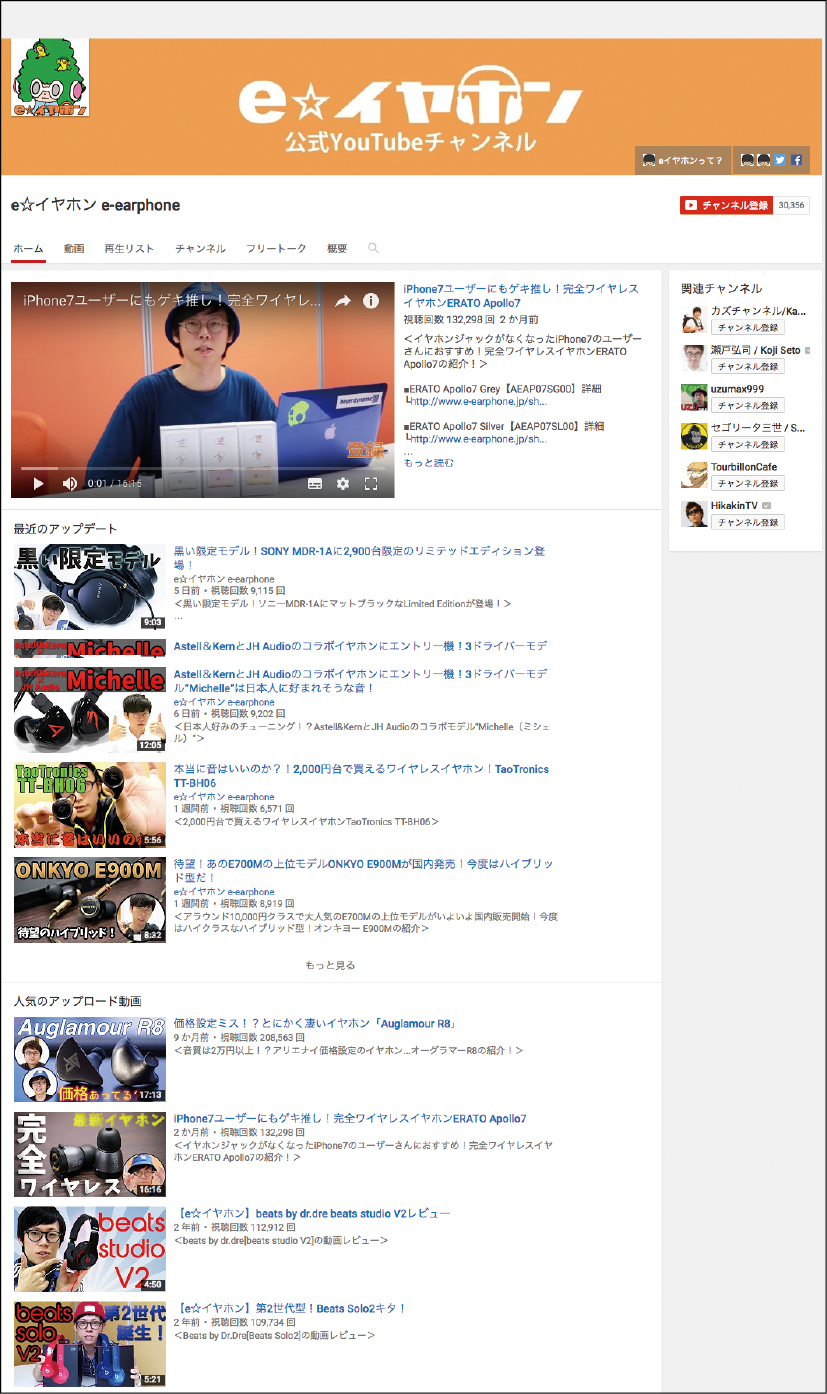Toggle subtitles icon in video player
Viewport: 827px width, 1394px height.
coord(315,483)
